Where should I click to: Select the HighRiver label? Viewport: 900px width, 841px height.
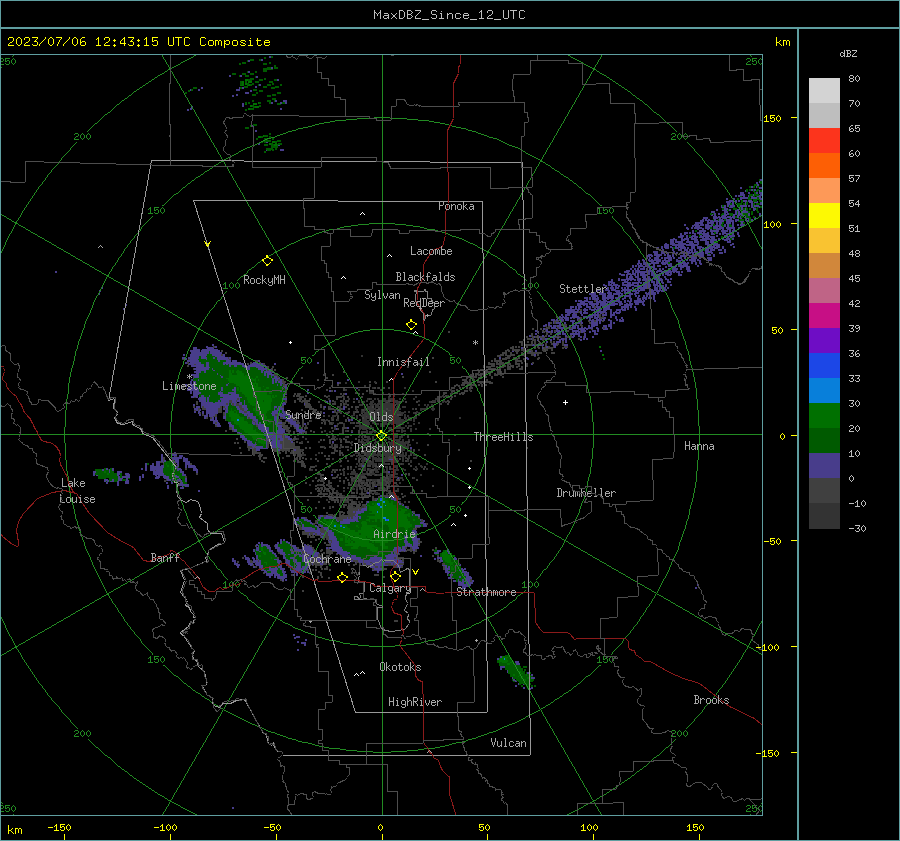415,702
